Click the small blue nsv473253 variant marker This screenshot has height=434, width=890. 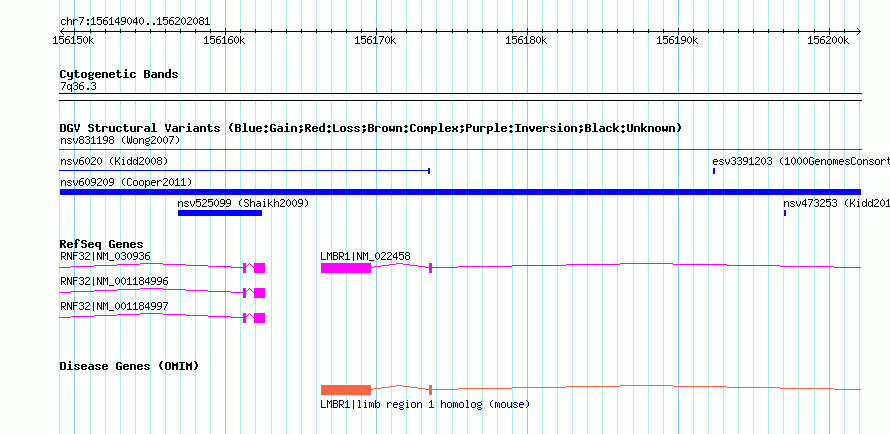[785, 213]
